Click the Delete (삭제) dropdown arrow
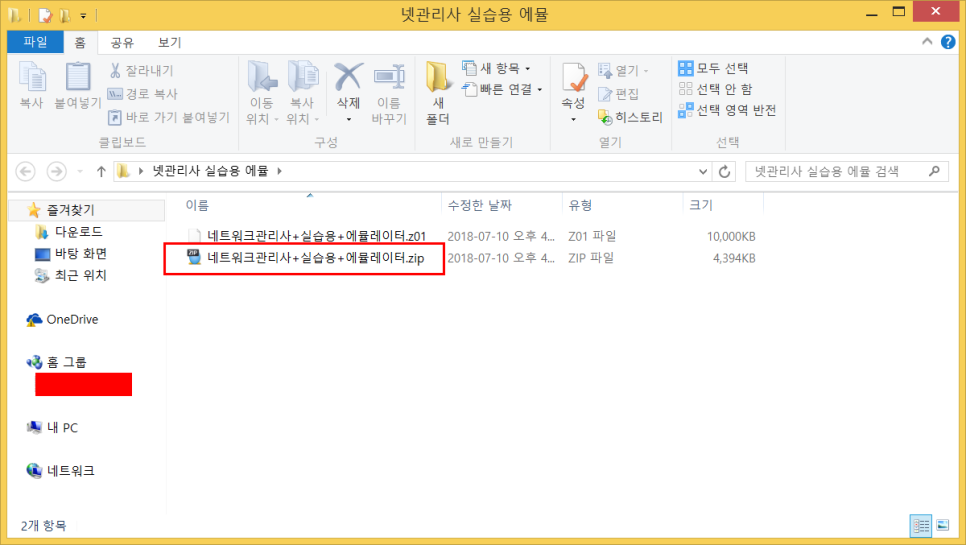 pos(348,119)
